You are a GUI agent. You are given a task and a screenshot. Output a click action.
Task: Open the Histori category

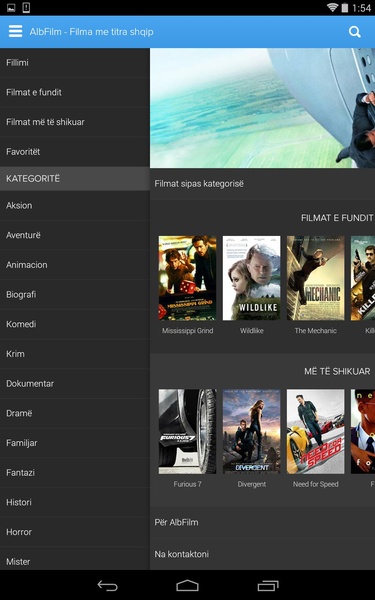tap(75, 502)
